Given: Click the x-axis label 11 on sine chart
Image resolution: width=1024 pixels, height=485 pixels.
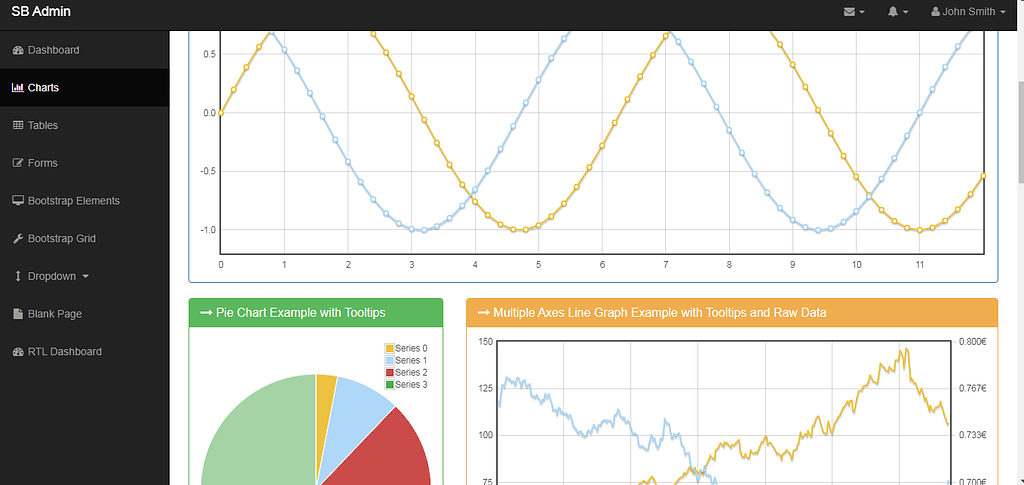Looking at the screenshot, I should click(920, 265).
